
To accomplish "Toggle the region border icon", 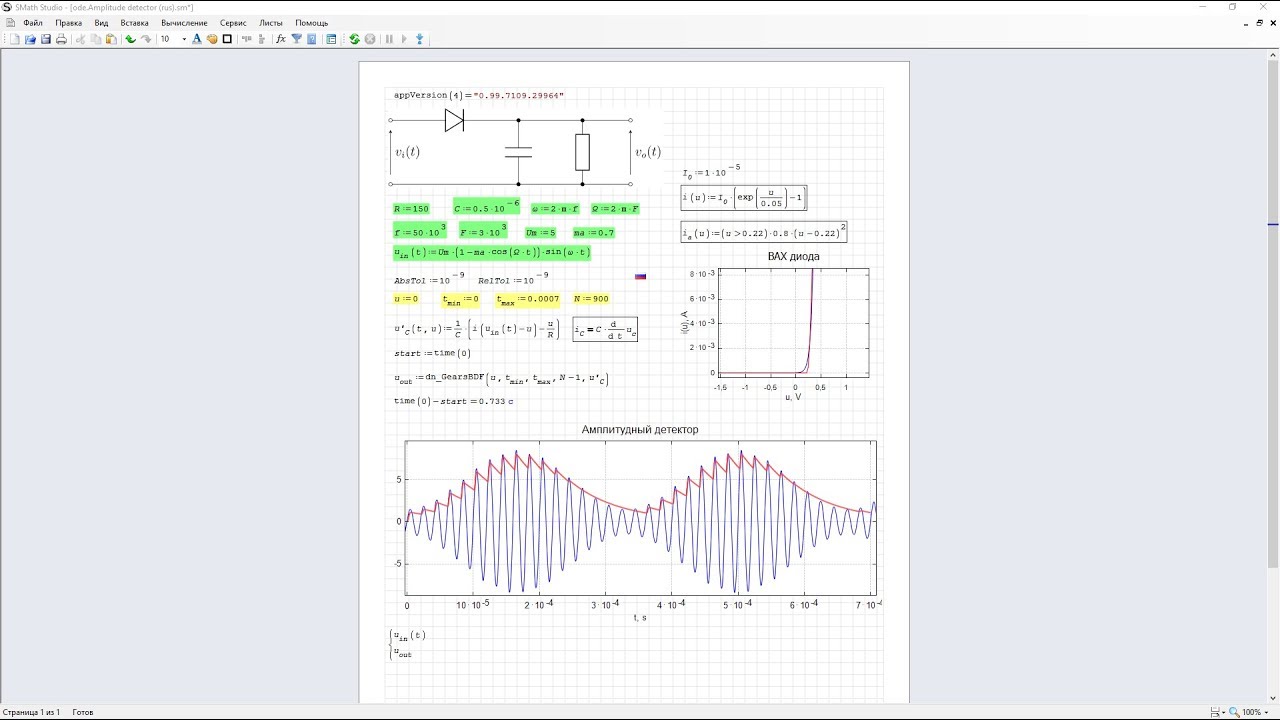I will click(227, 39).
